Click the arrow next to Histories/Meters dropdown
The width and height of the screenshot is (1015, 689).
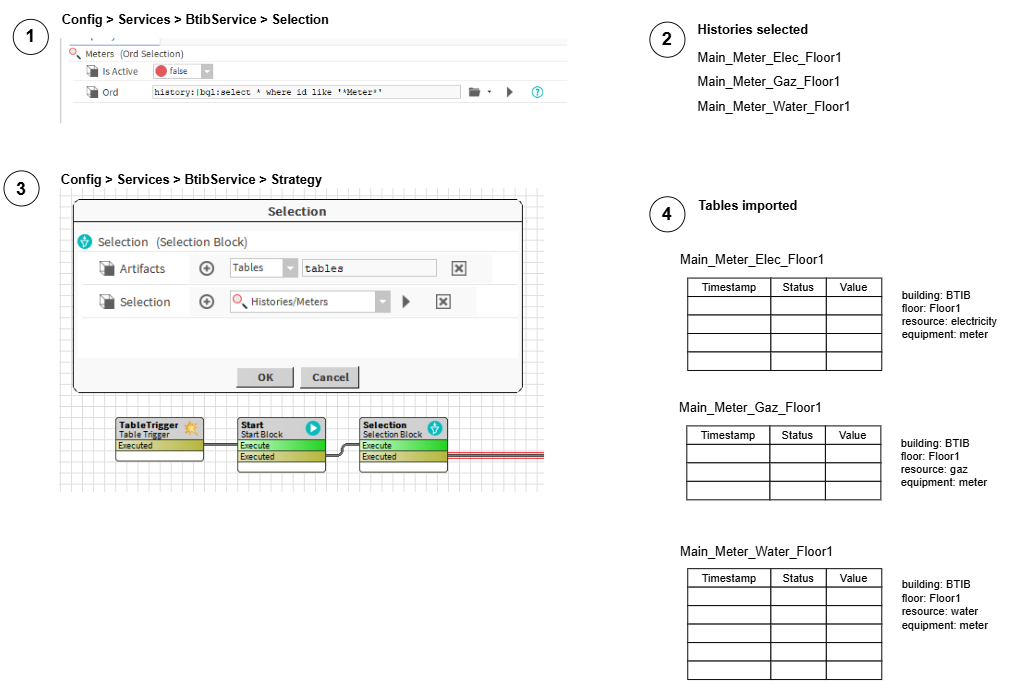[406, 302]
